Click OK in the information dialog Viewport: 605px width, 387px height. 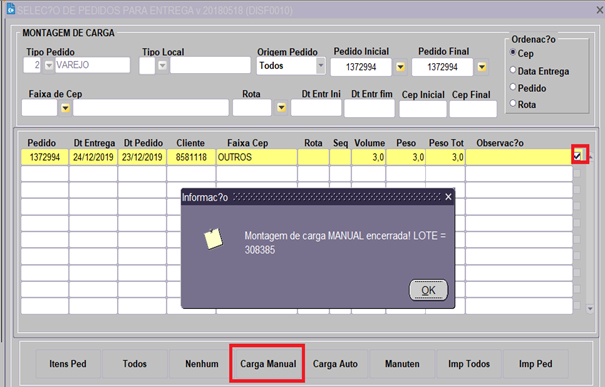point(428,290)
